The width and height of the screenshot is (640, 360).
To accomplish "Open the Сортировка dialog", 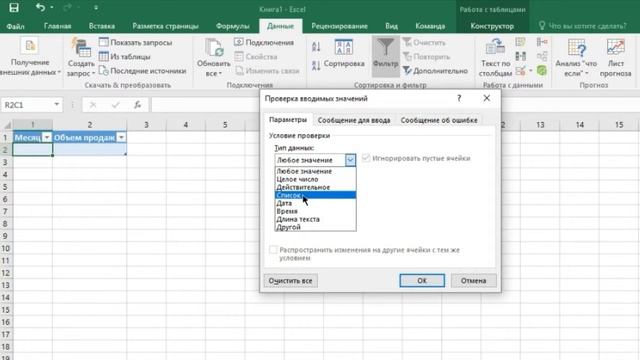I will click(344, 53).
